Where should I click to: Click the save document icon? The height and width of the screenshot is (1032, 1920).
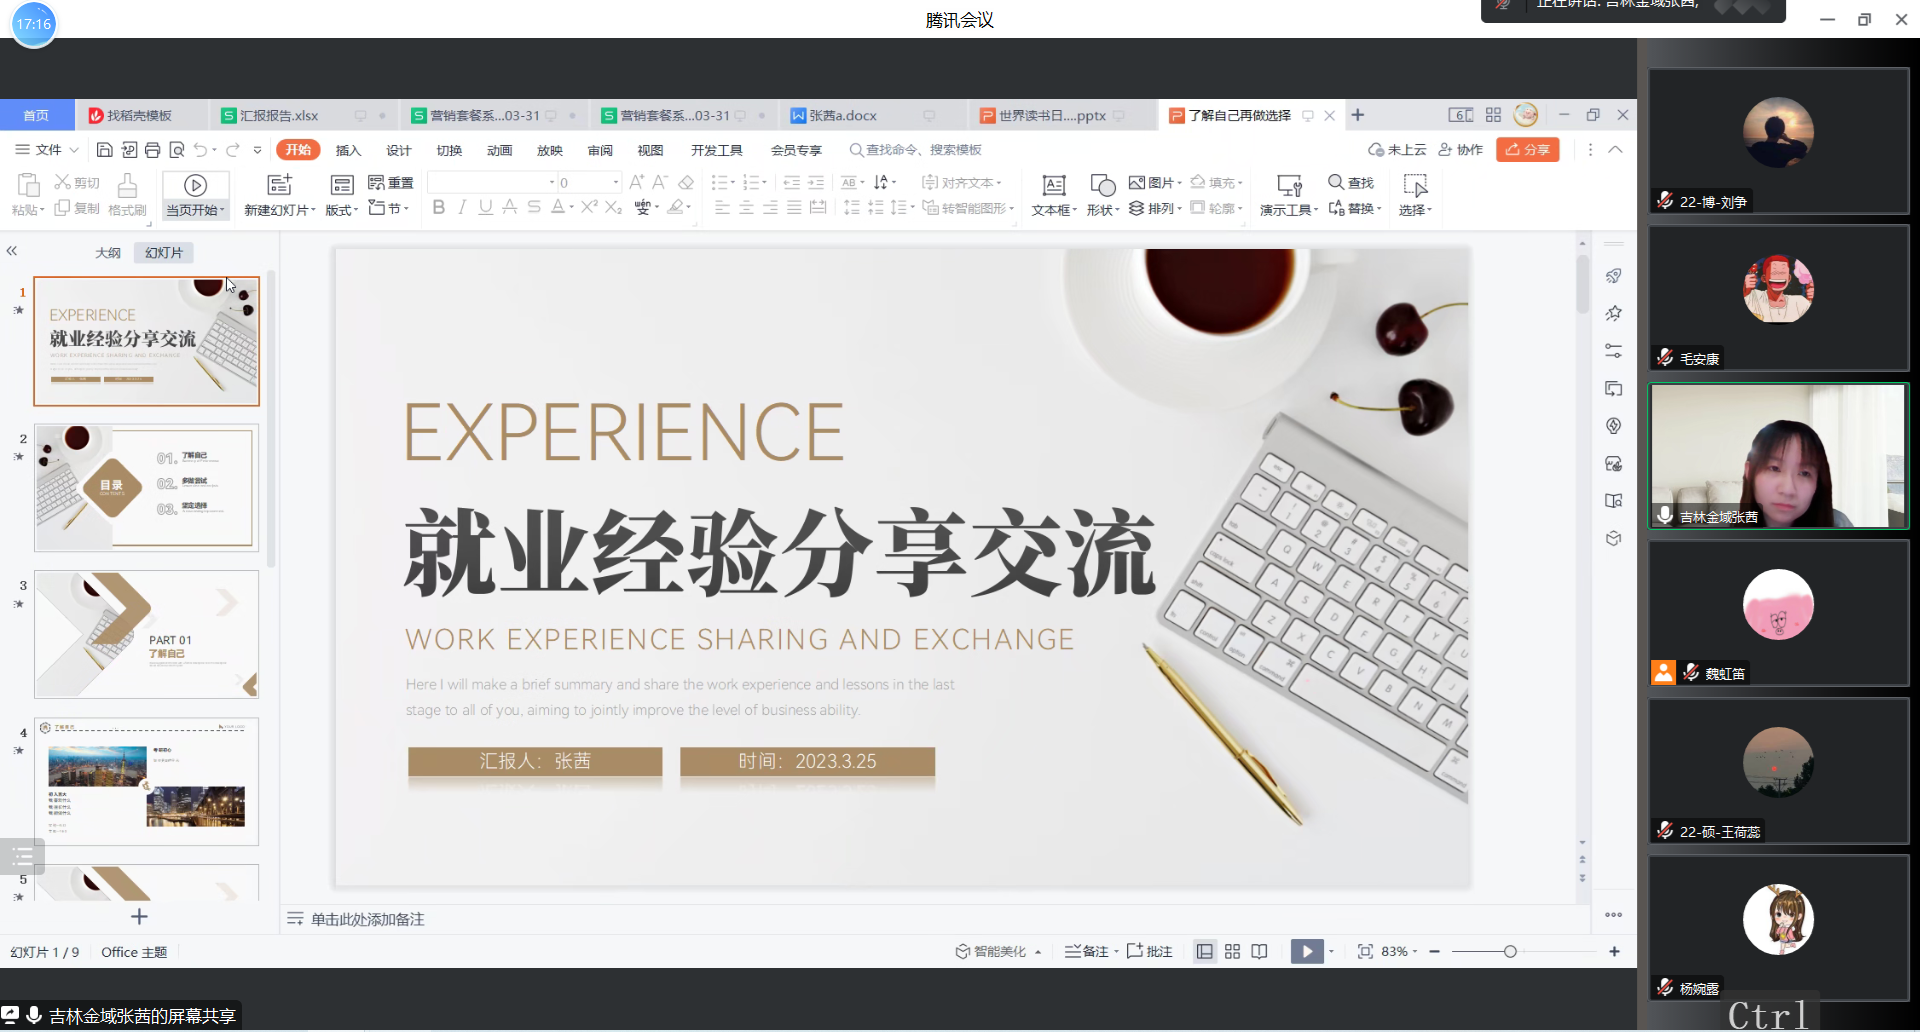(104, 150)
